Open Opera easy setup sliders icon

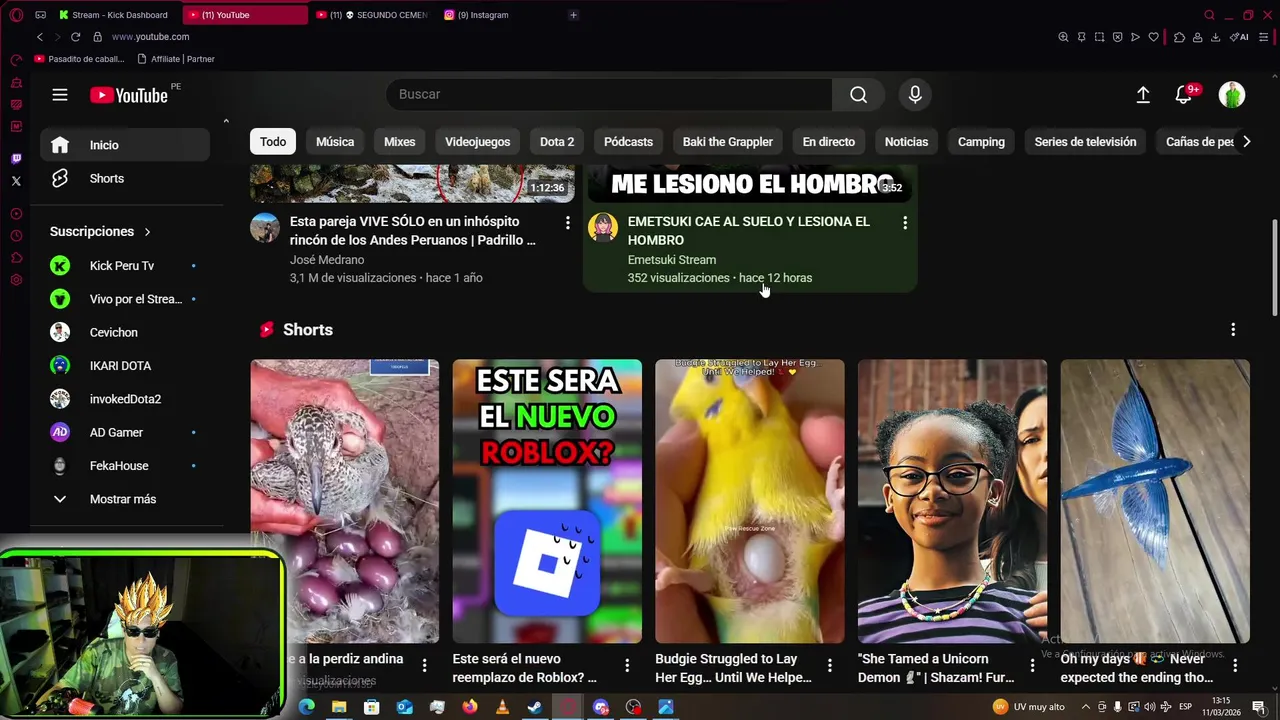pos(1266,37)
